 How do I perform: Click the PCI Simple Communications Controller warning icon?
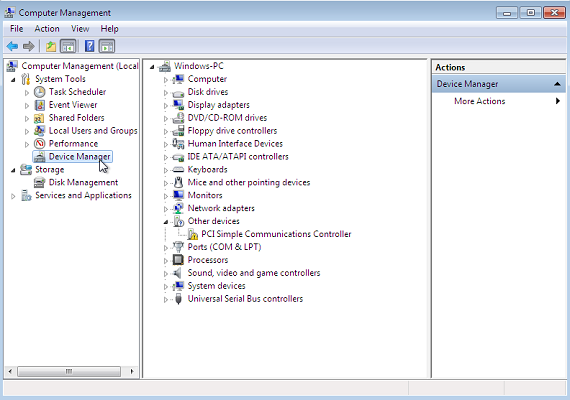pos(193,234)
